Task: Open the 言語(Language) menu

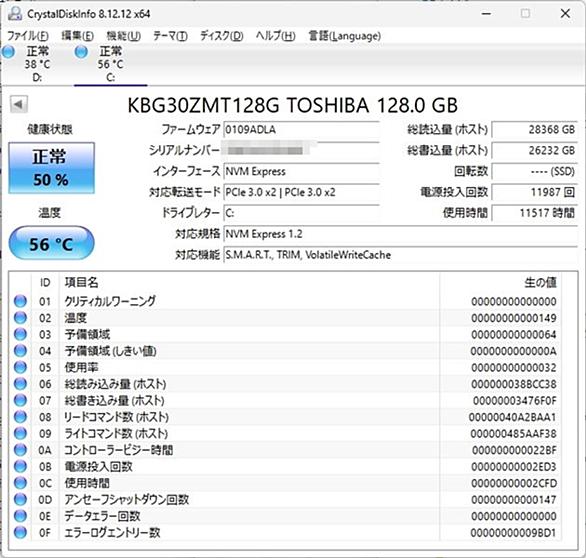Action: pyautogui.click(x=345, y=36)
